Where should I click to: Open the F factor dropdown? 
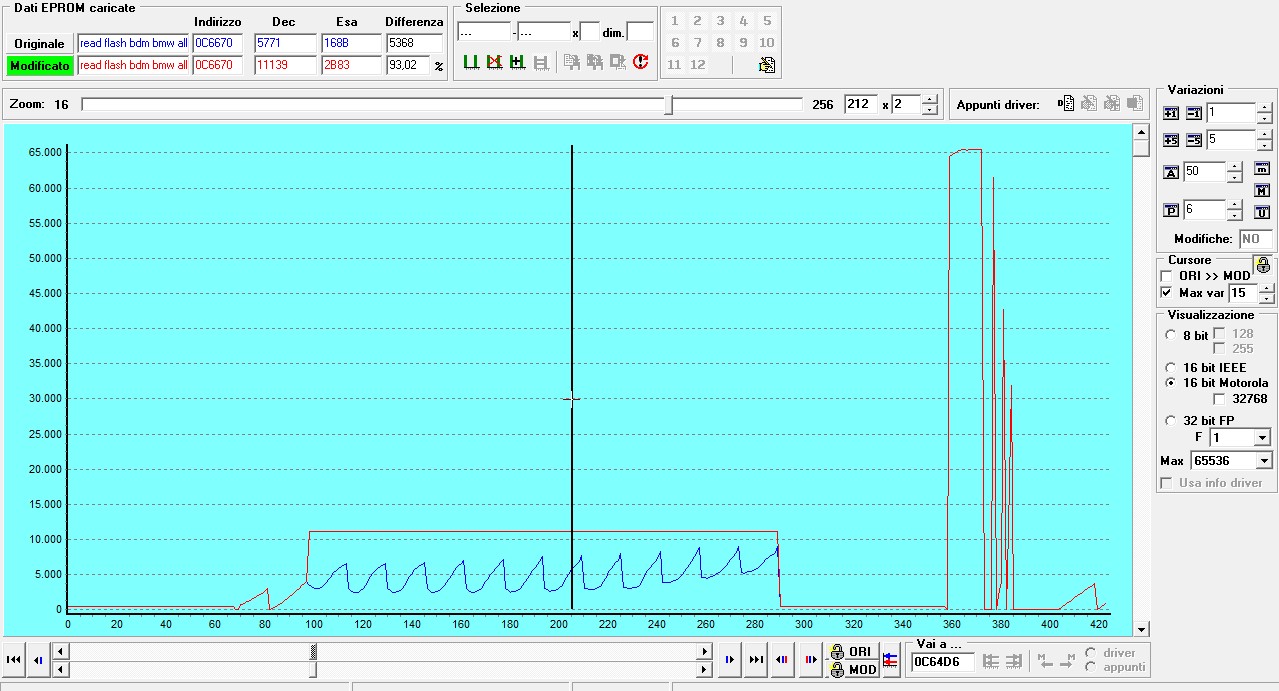[1262, 438]
